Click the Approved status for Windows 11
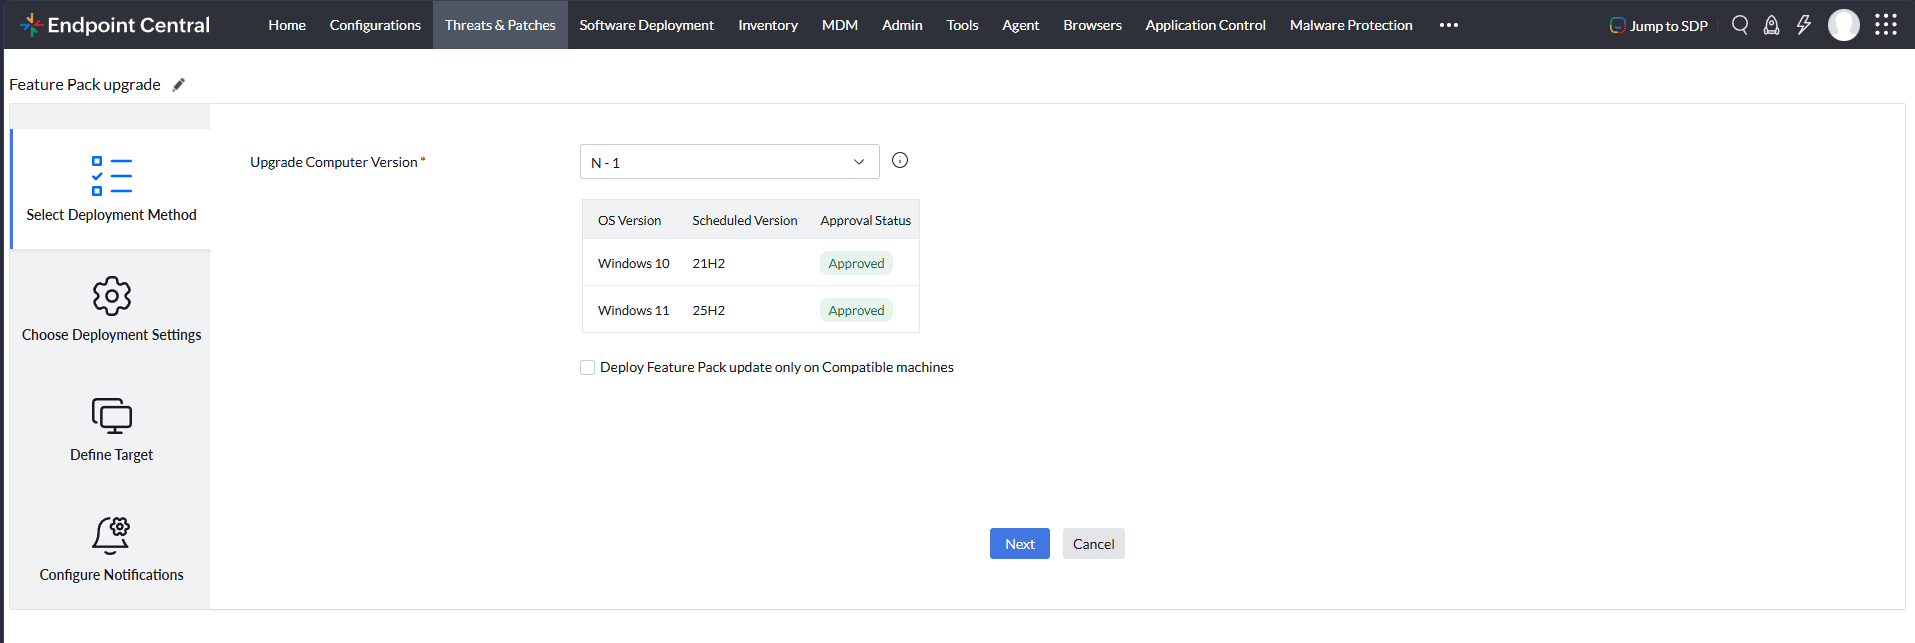Image resolution: width=1915 pixels, height=643 pixels. [x=856, y=311]
